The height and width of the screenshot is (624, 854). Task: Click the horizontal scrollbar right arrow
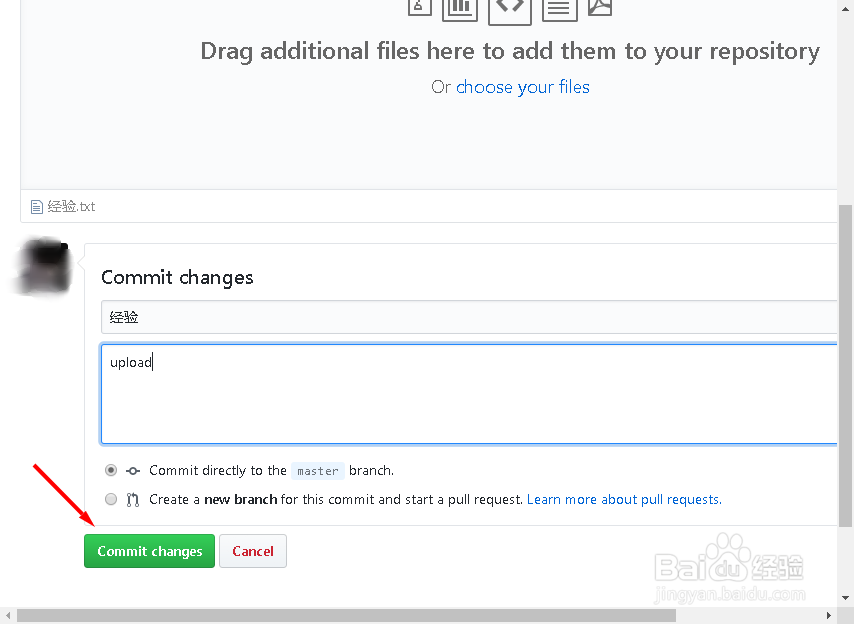click(x=829, y=616)
